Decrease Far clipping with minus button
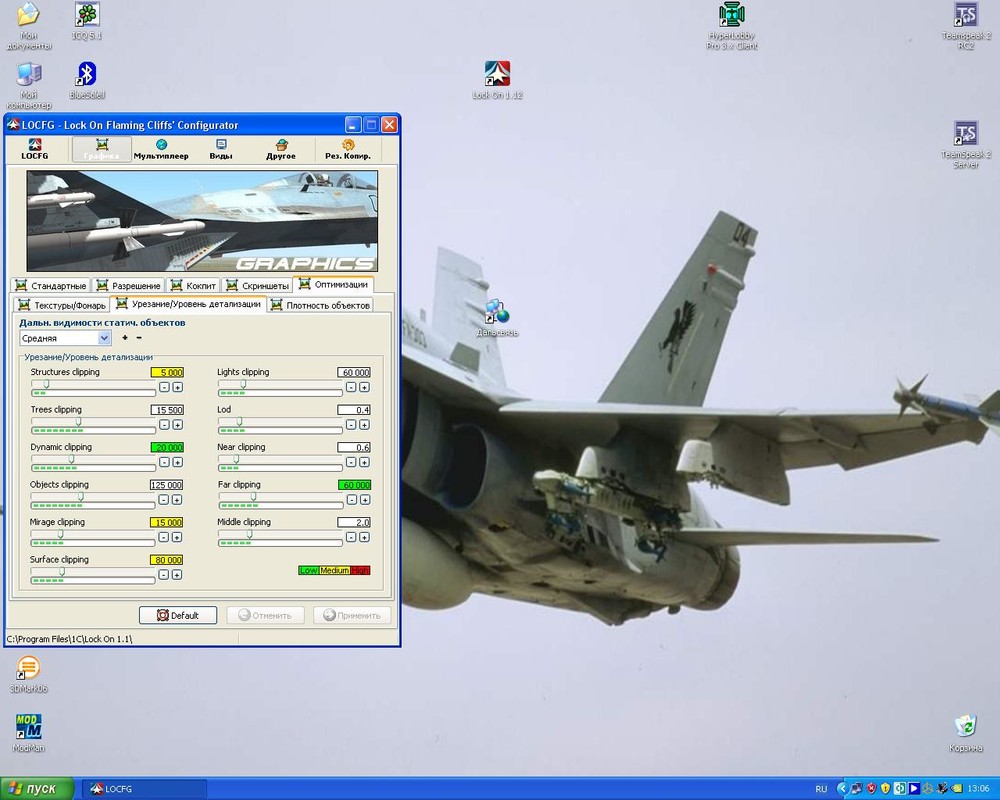Image resolution: width=1000 pixels, height=800 pixels. tap(351, 500)
